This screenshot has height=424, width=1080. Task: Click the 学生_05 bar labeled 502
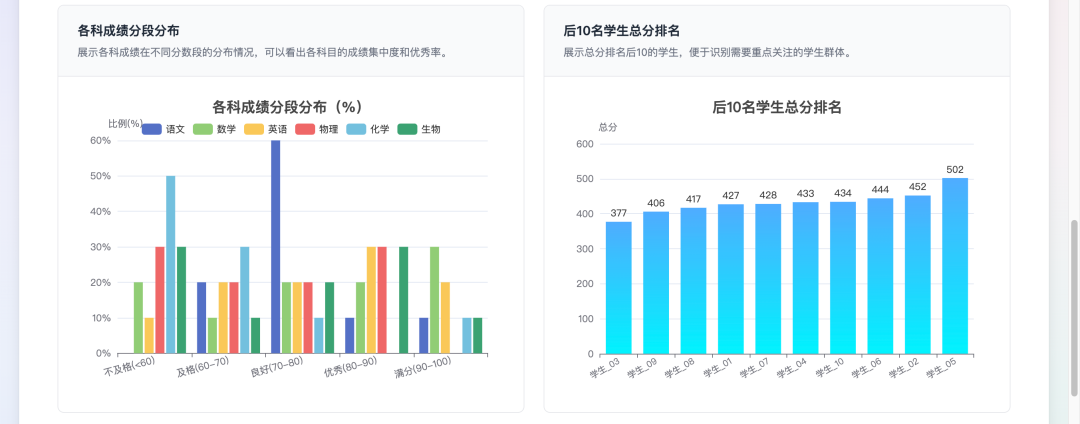pyautogui.click(x=955, y=266)
